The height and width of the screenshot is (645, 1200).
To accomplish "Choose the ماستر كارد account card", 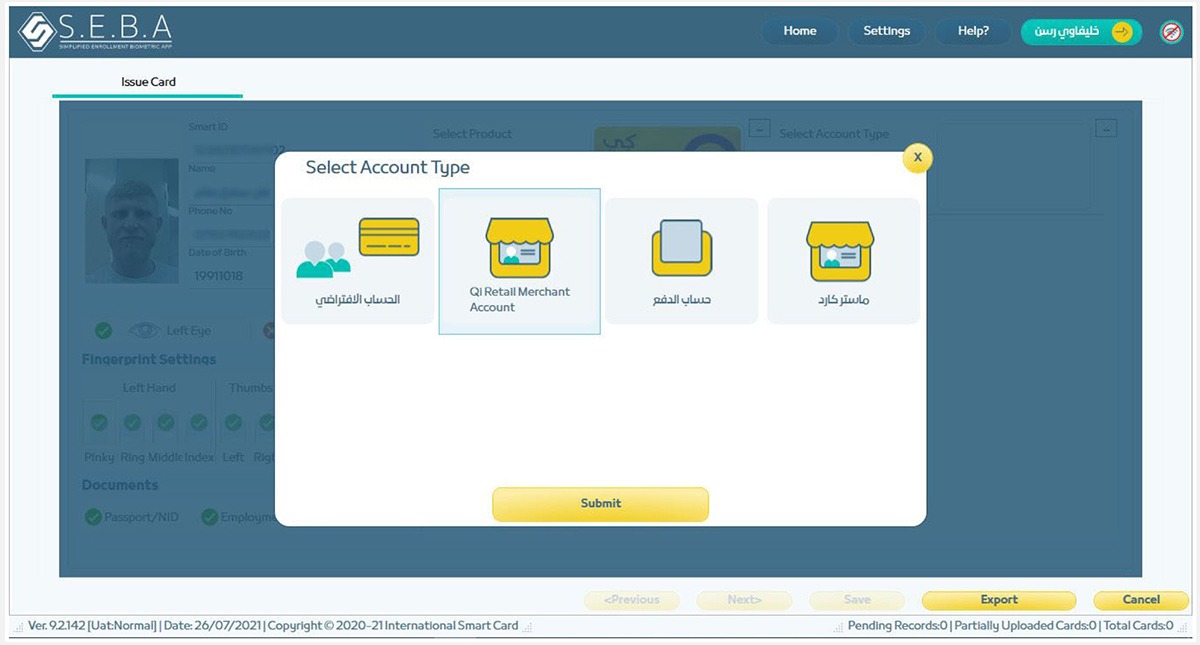I will [843, 261].
